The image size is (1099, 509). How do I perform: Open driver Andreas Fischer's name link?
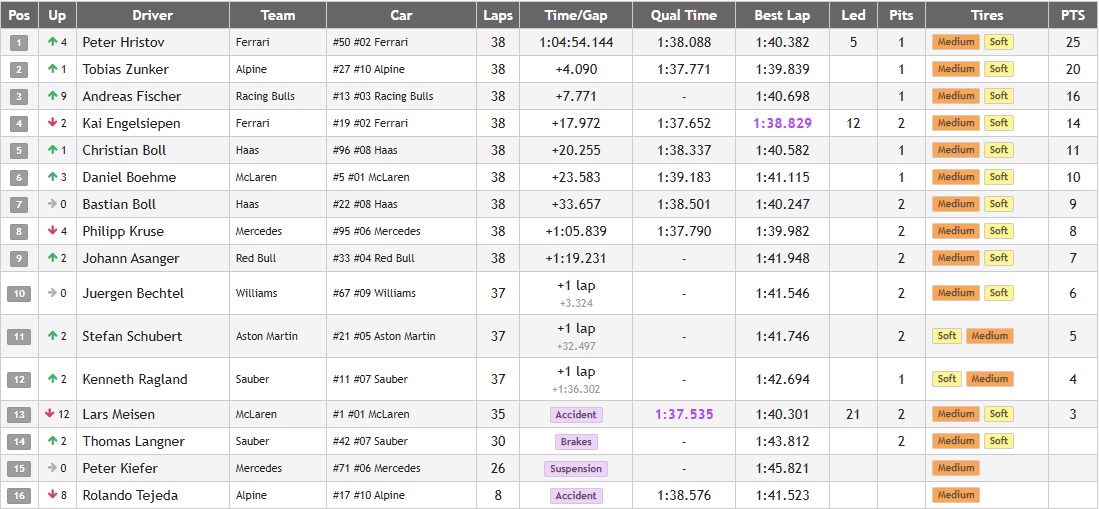click(x=131, y=96)
